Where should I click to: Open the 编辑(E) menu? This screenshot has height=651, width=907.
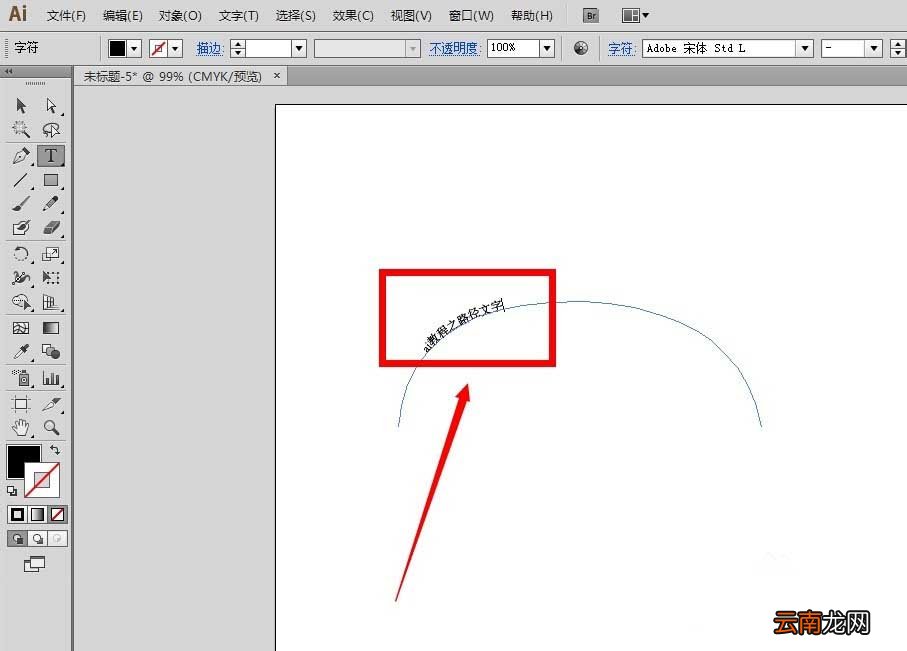[123, 16]
